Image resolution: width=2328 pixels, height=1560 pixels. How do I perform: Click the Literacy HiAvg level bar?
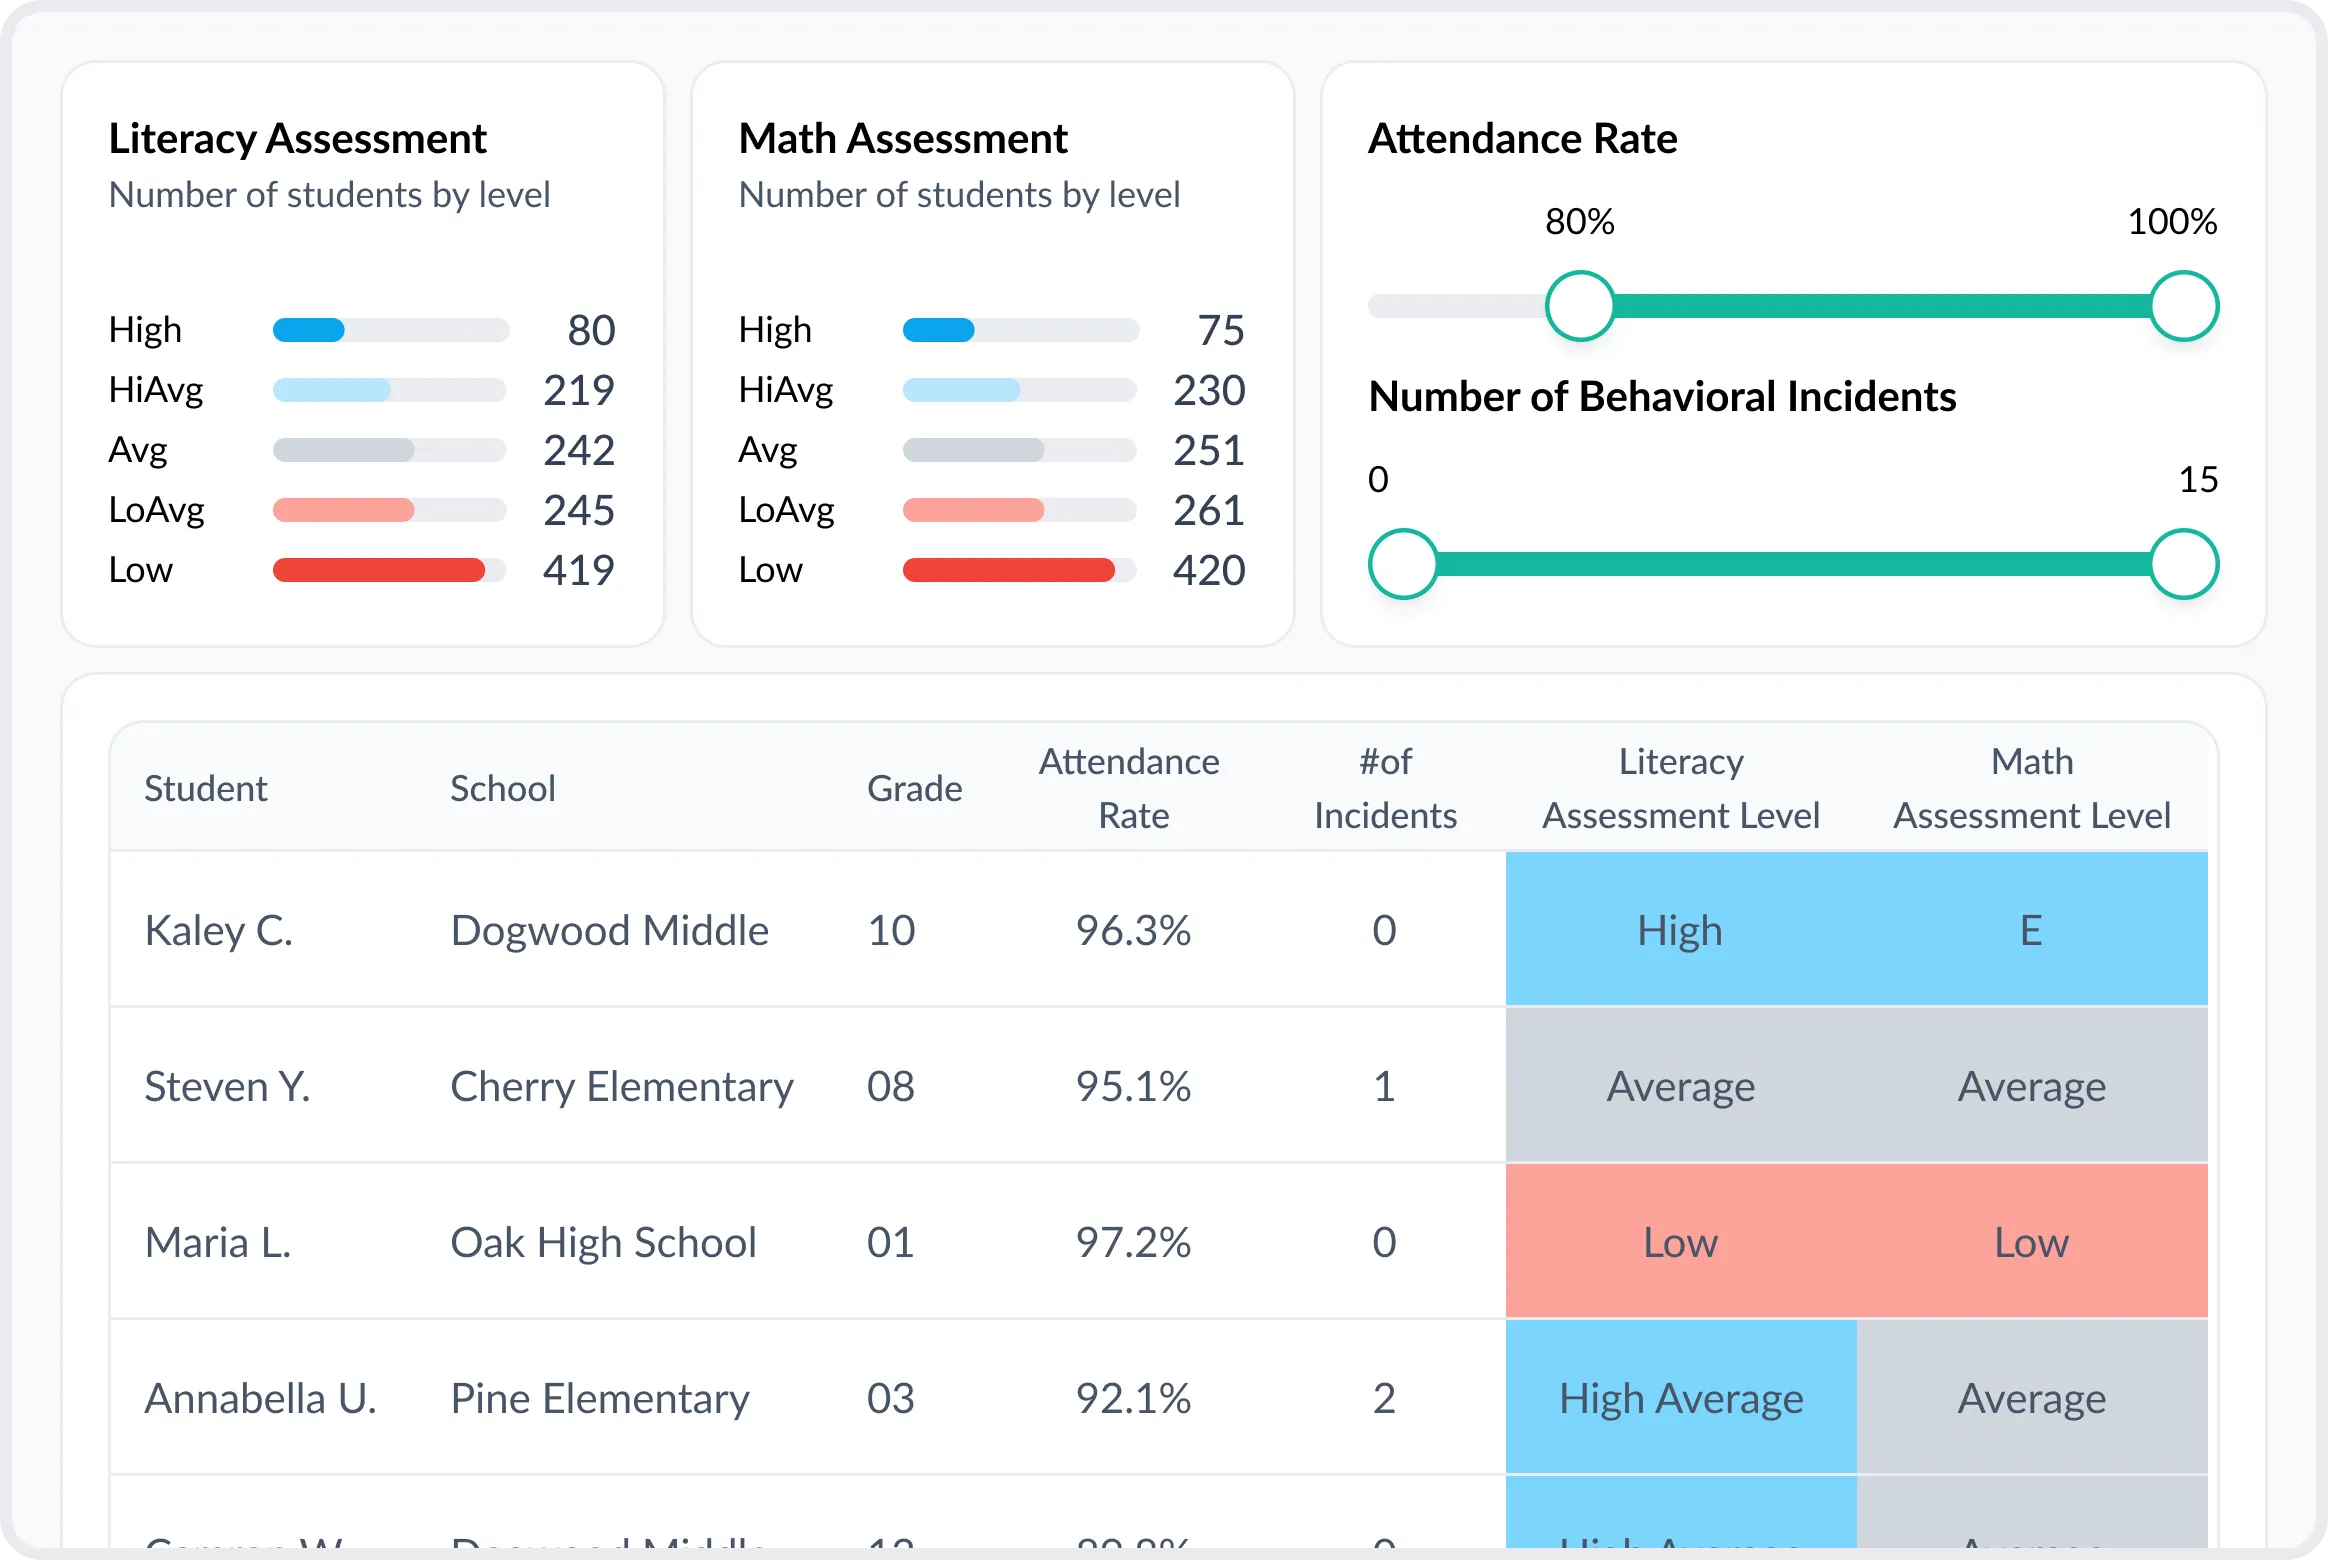390,390
